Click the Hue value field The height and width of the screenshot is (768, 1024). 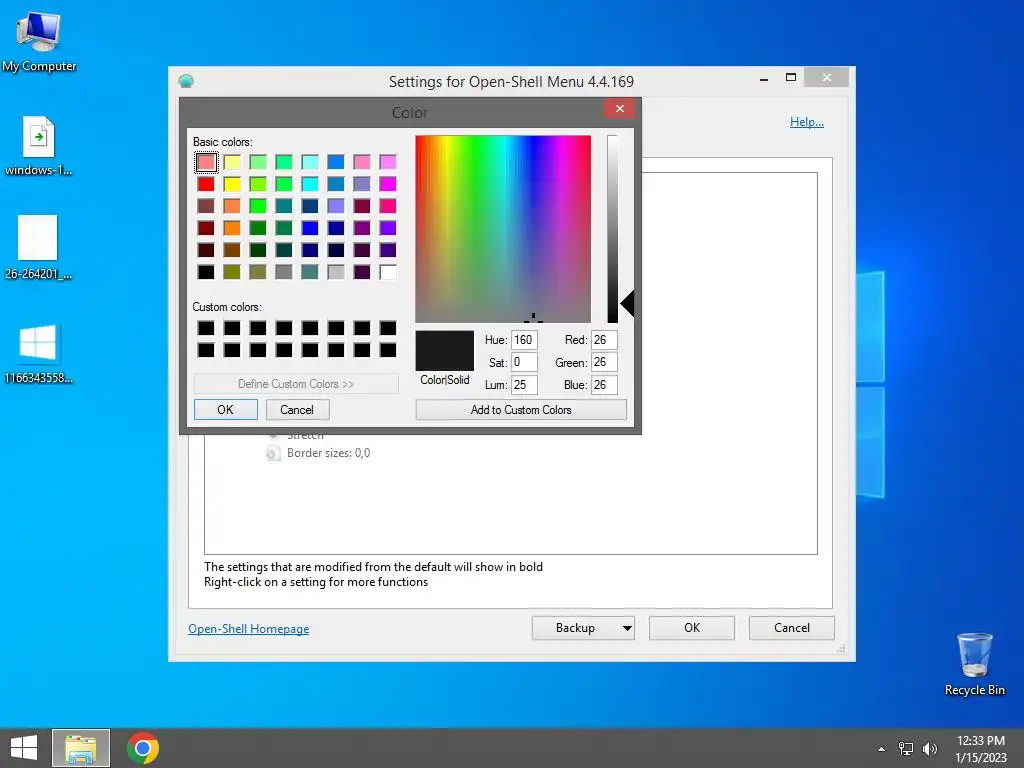(524, 340)
